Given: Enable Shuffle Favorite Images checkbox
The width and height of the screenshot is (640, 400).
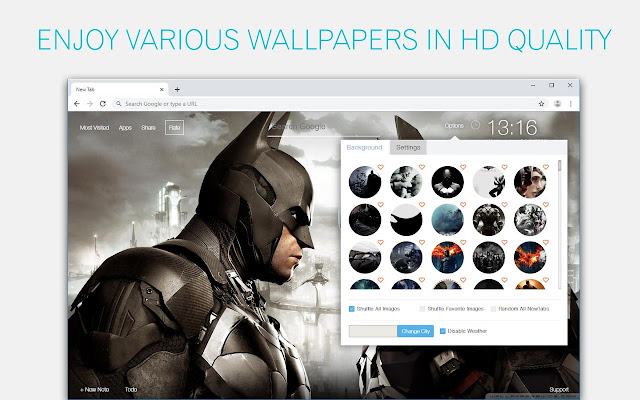Looking at the screenshot, I should (422, 309).
